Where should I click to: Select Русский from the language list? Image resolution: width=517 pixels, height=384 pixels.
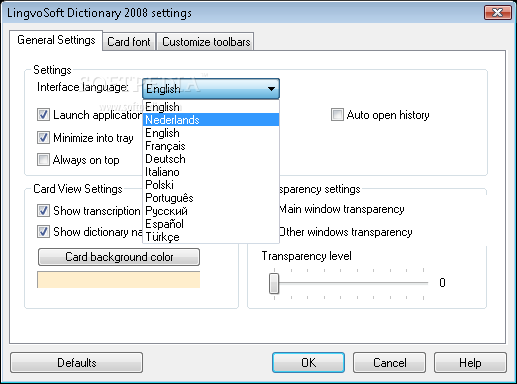[x=211, y=211]
